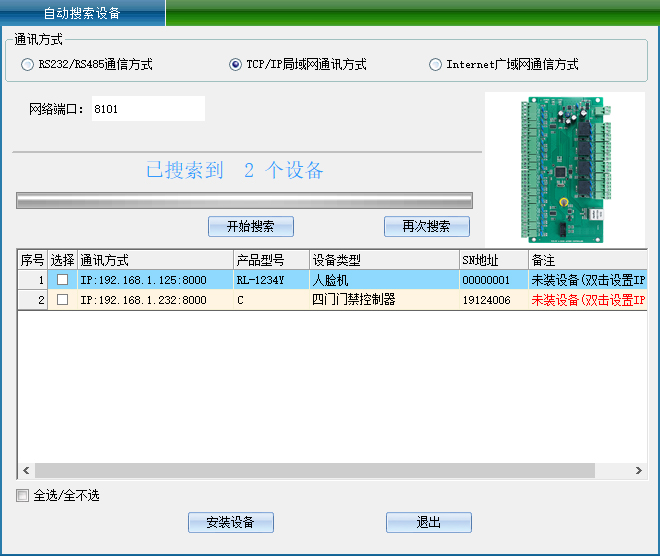Click device type 四门门禁控制器 cell
This screenshot has height=556, width=660.
[x=384, y=300]
